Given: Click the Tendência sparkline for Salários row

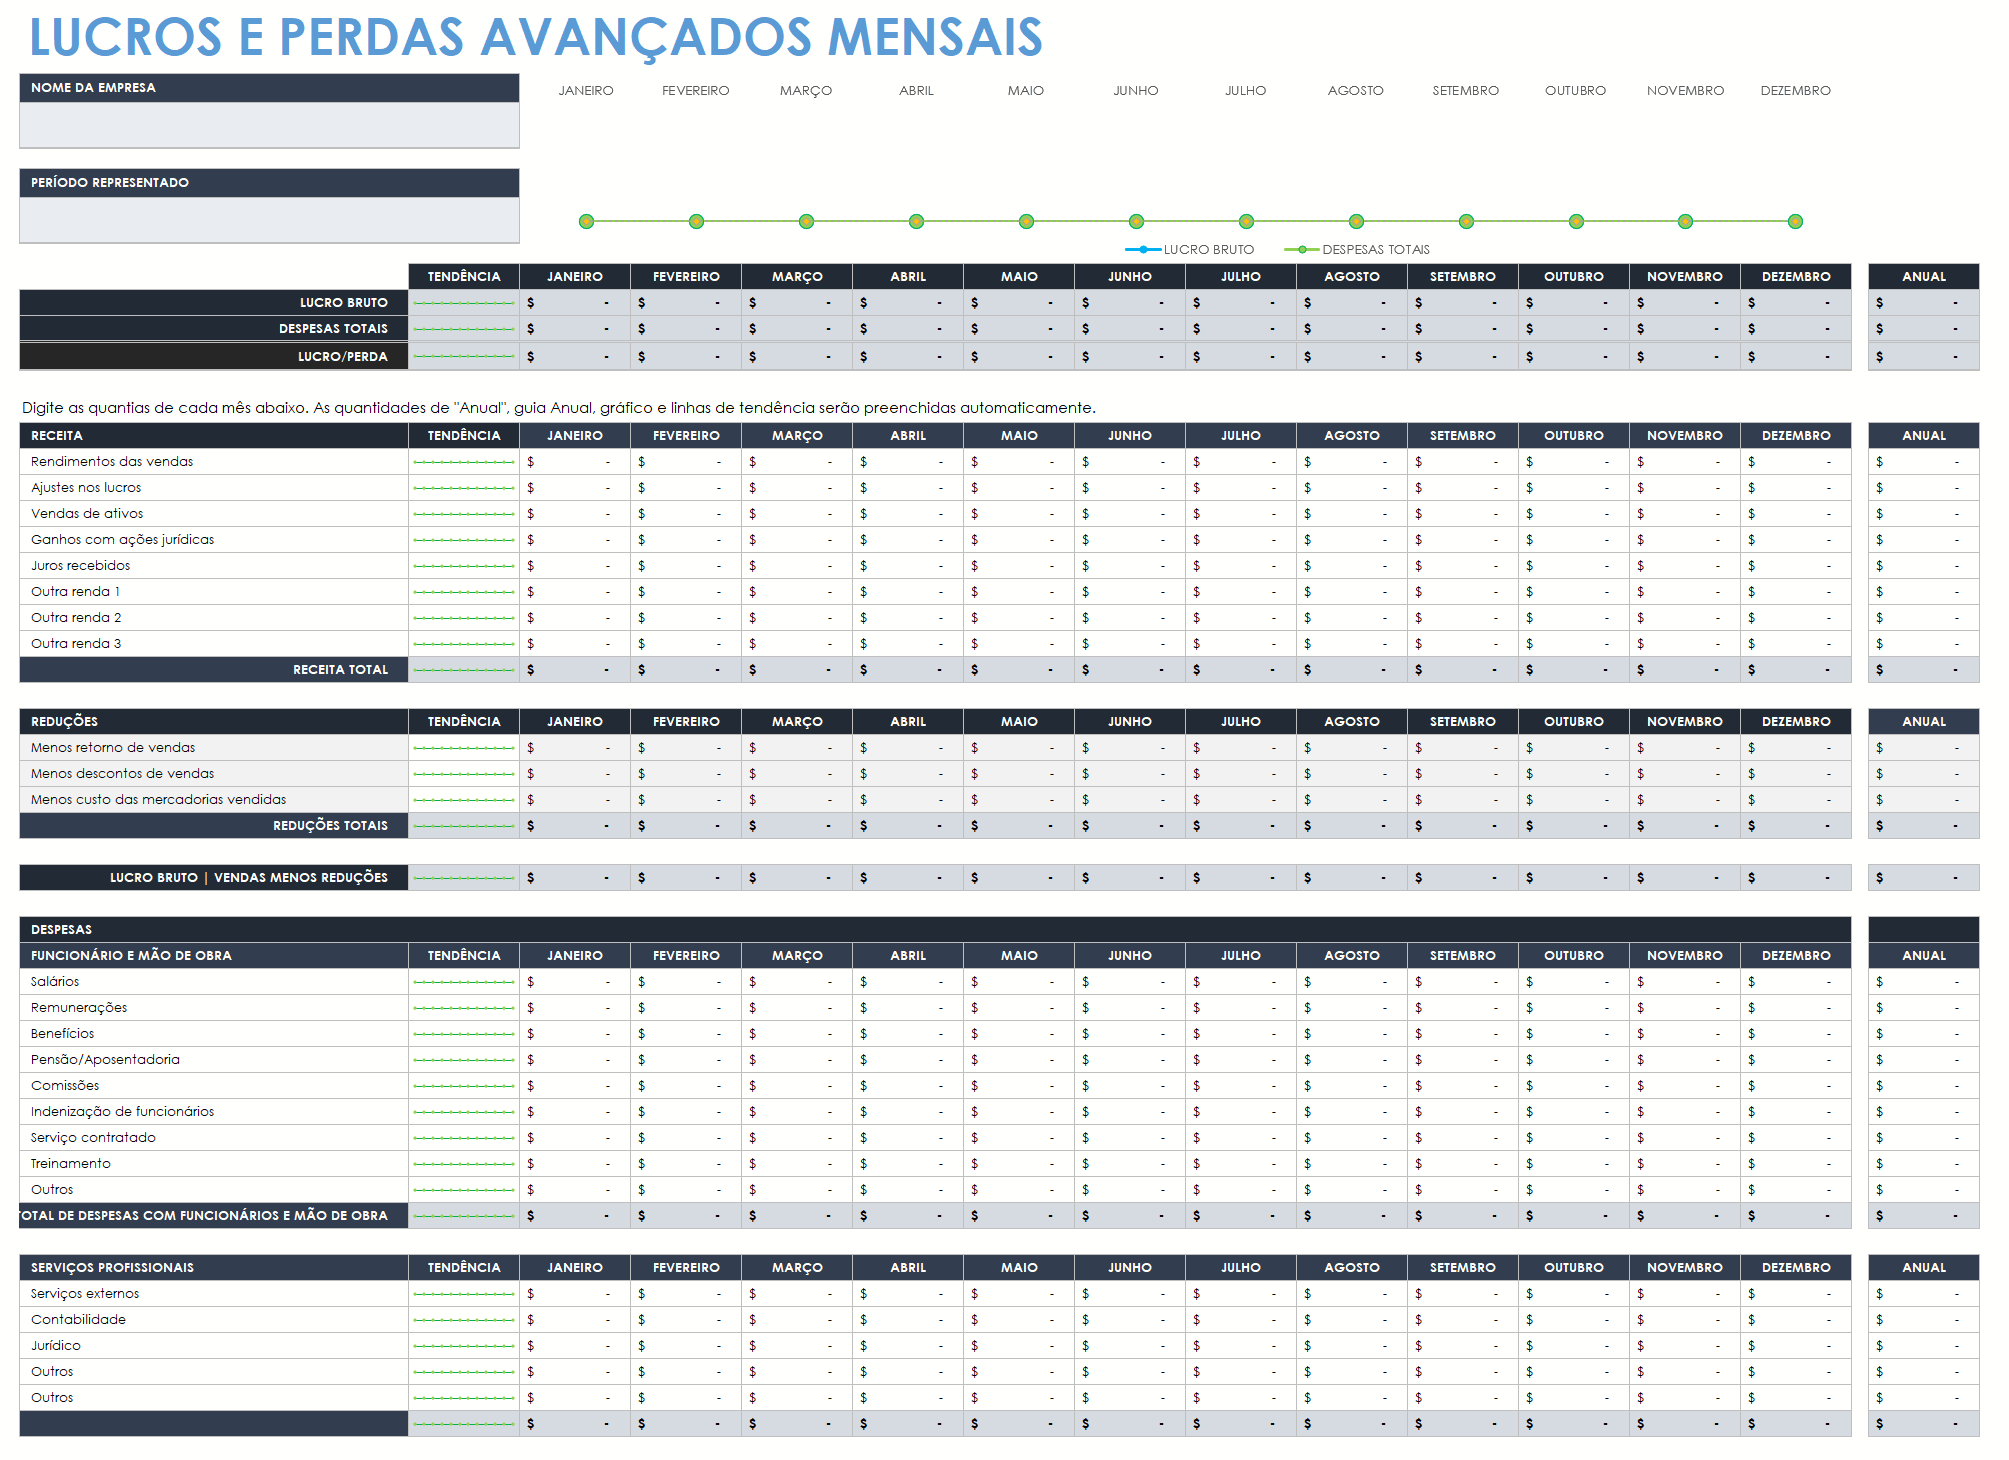Looking at the screenshot, I should [x=464, y=981].
